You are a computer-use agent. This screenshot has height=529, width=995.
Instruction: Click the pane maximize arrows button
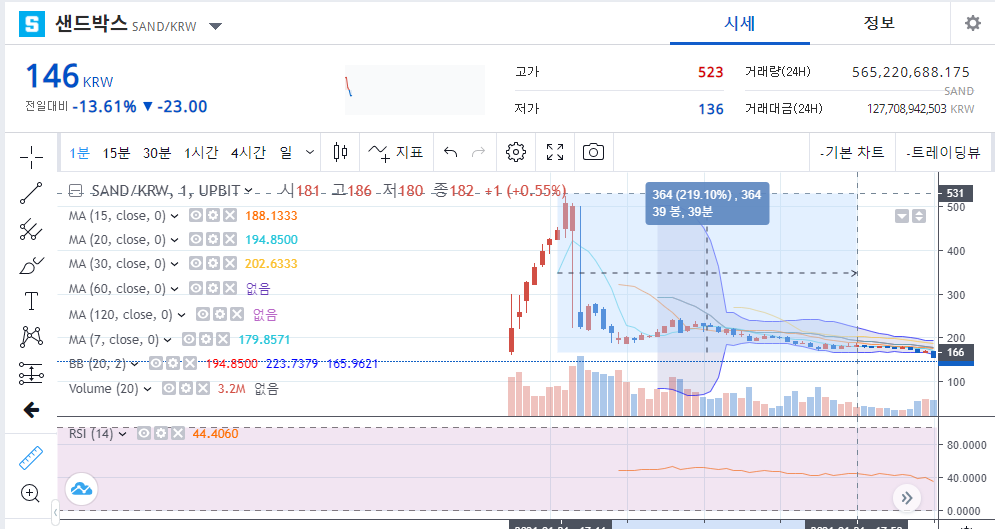[x=919, y=216]
